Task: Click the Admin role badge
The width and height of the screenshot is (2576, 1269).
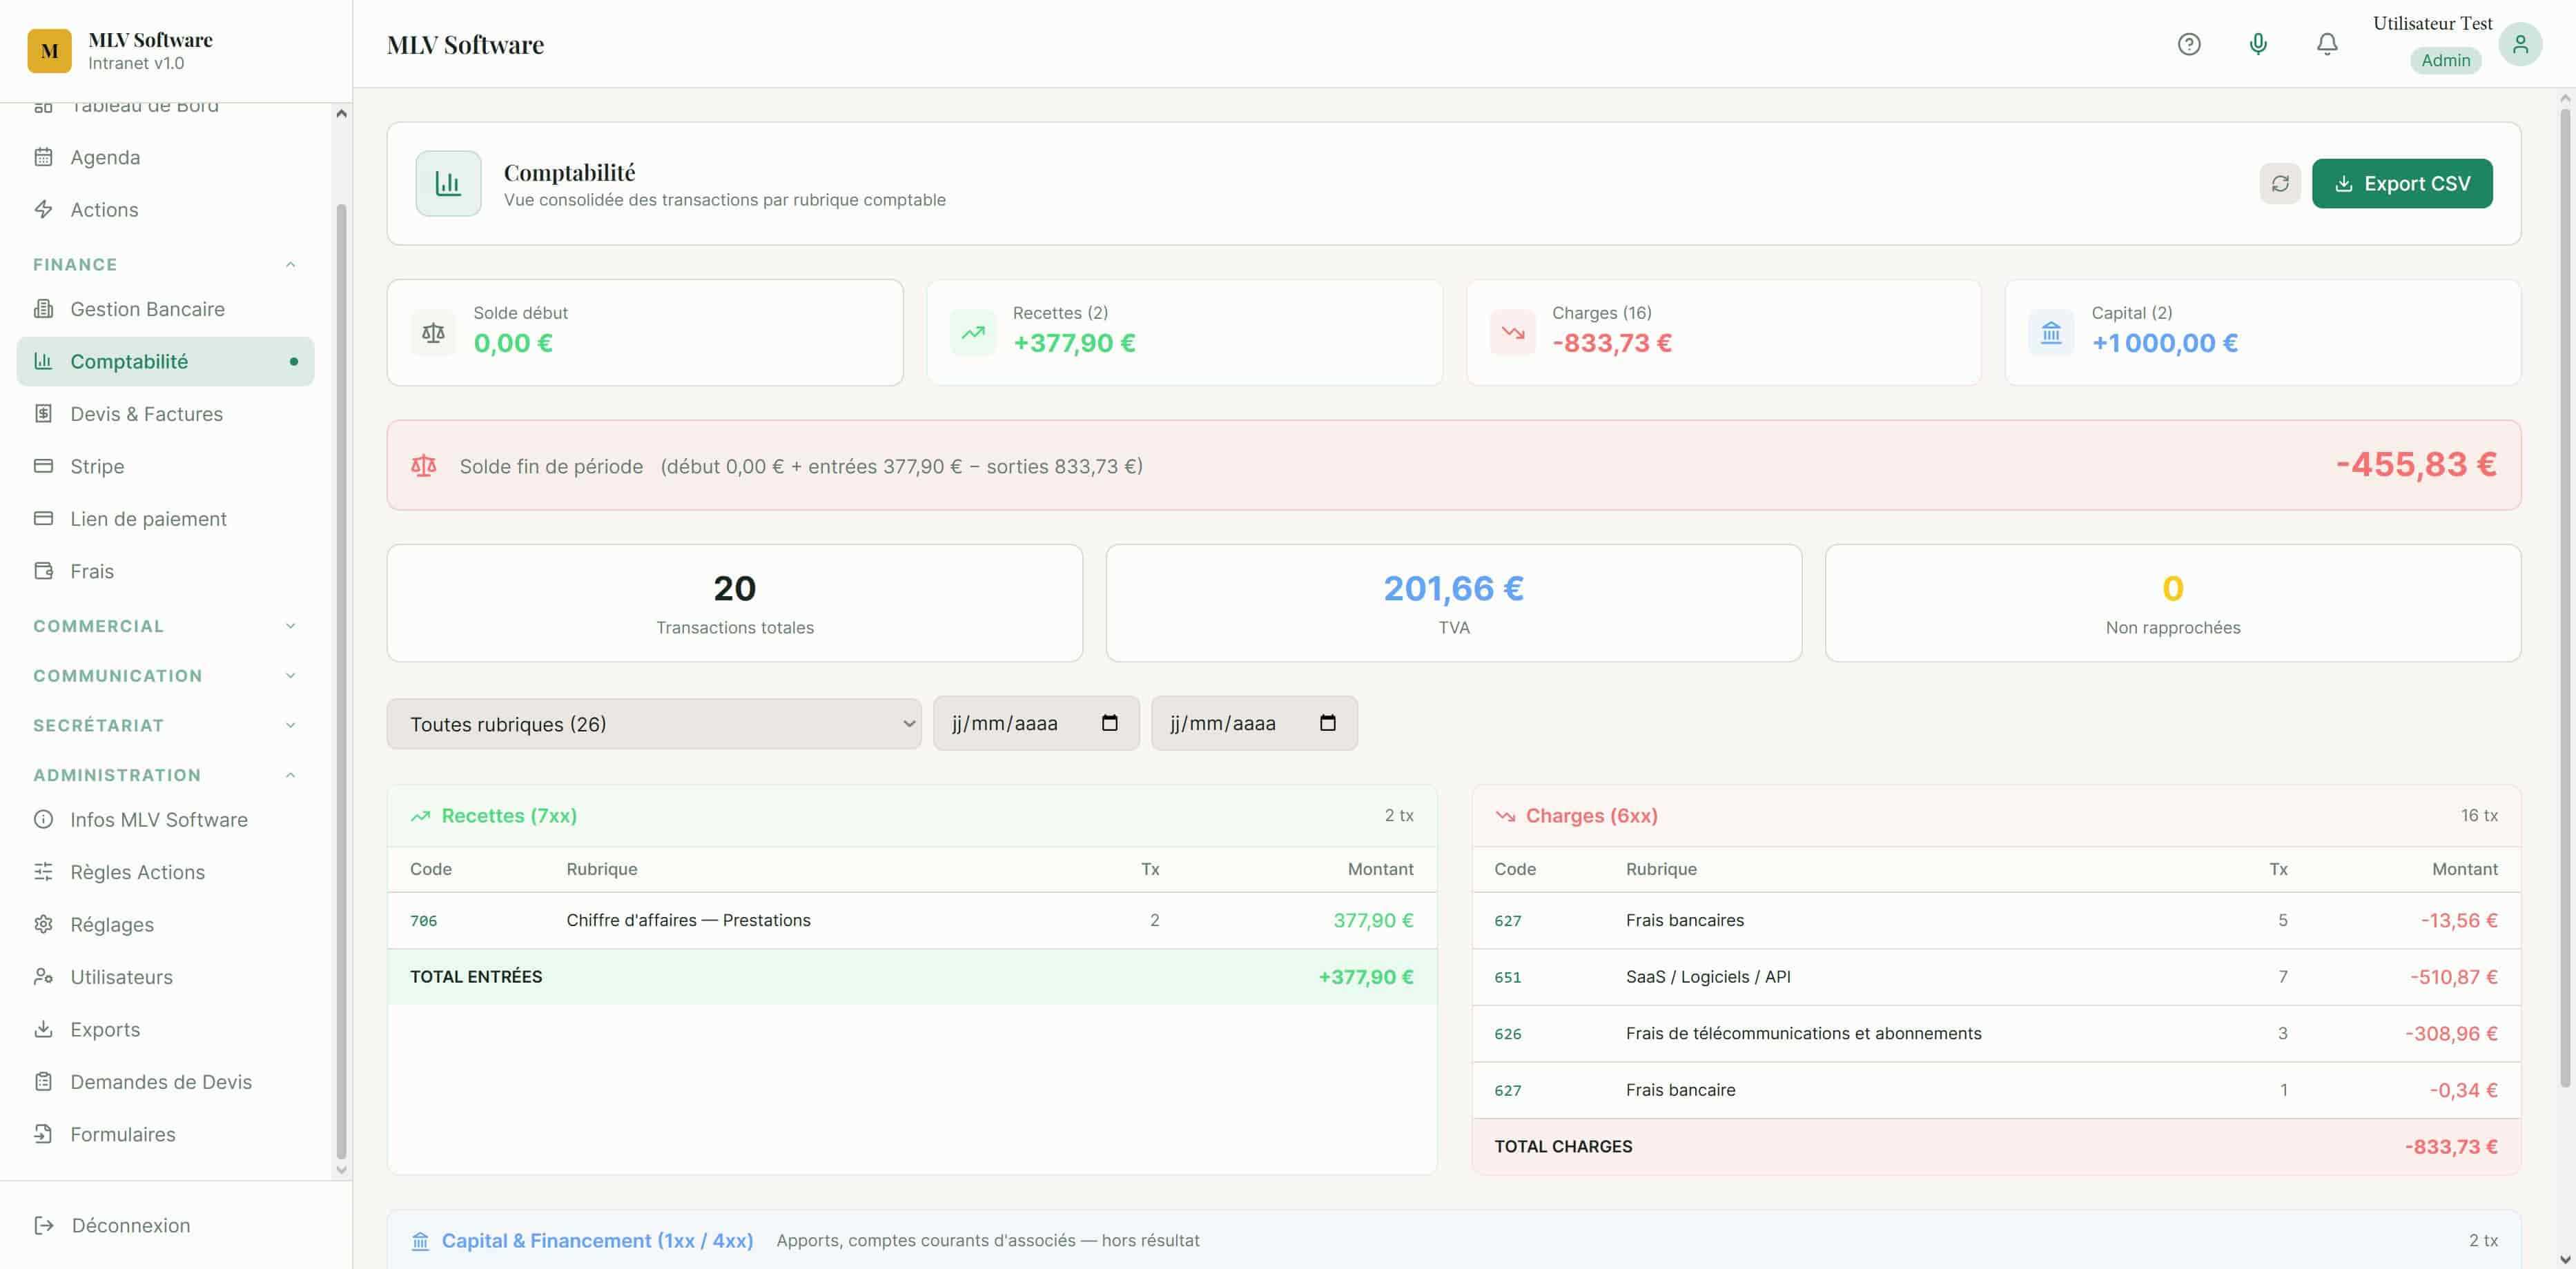Action: coord(2445,60)
